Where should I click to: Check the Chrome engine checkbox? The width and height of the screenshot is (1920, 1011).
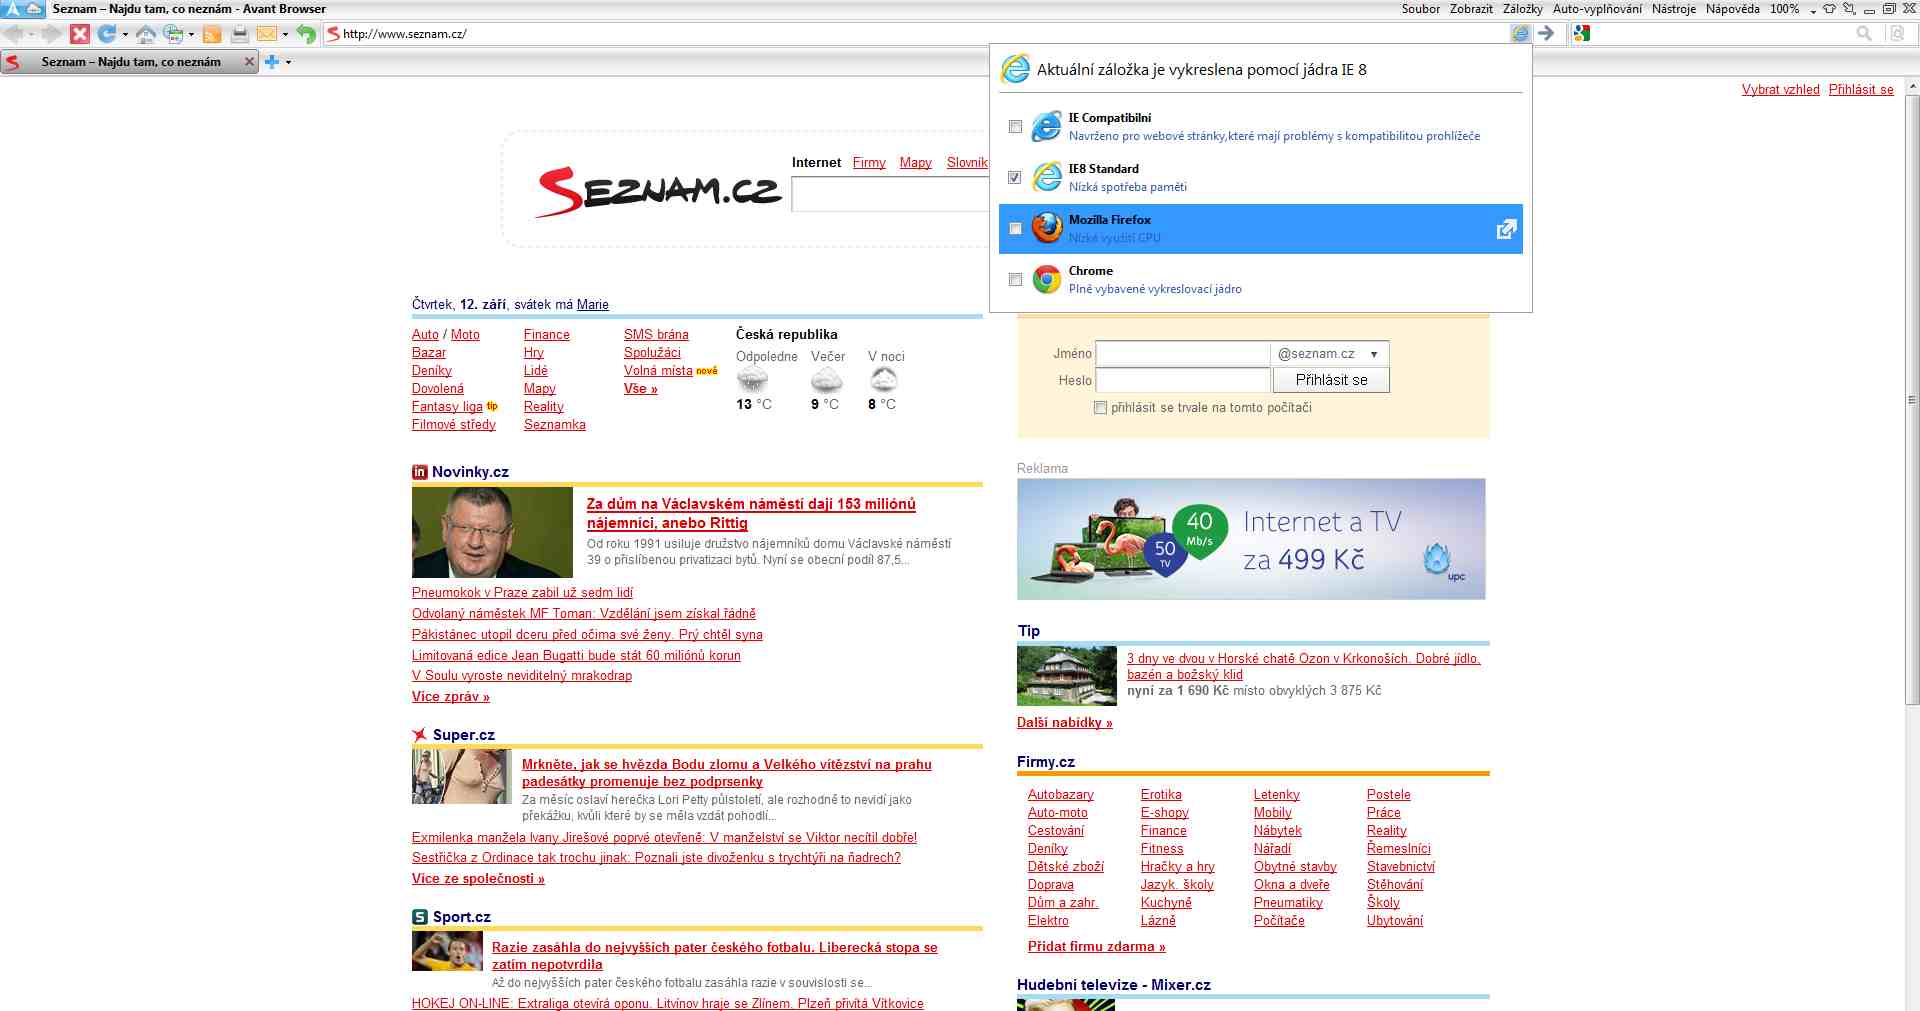pos(1015,280)
